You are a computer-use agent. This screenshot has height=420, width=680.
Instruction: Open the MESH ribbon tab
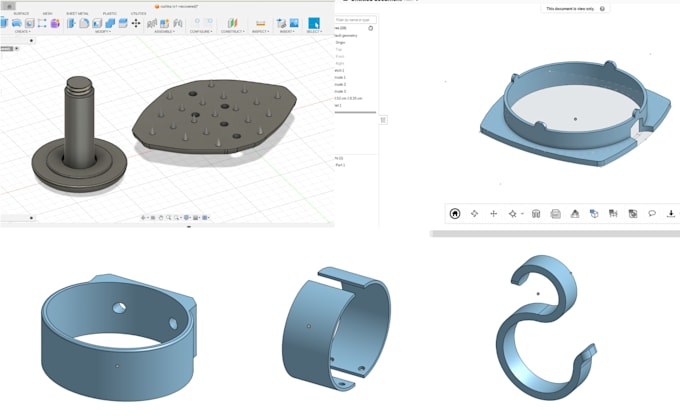[x=47, y=13]
